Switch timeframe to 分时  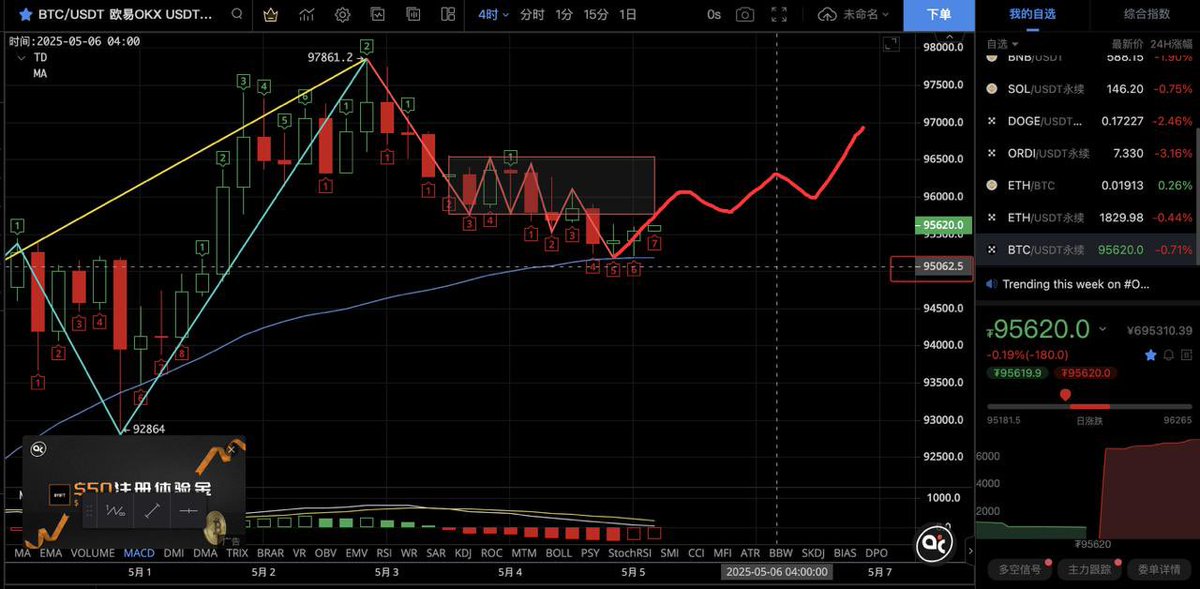click(x=532, y=15)
